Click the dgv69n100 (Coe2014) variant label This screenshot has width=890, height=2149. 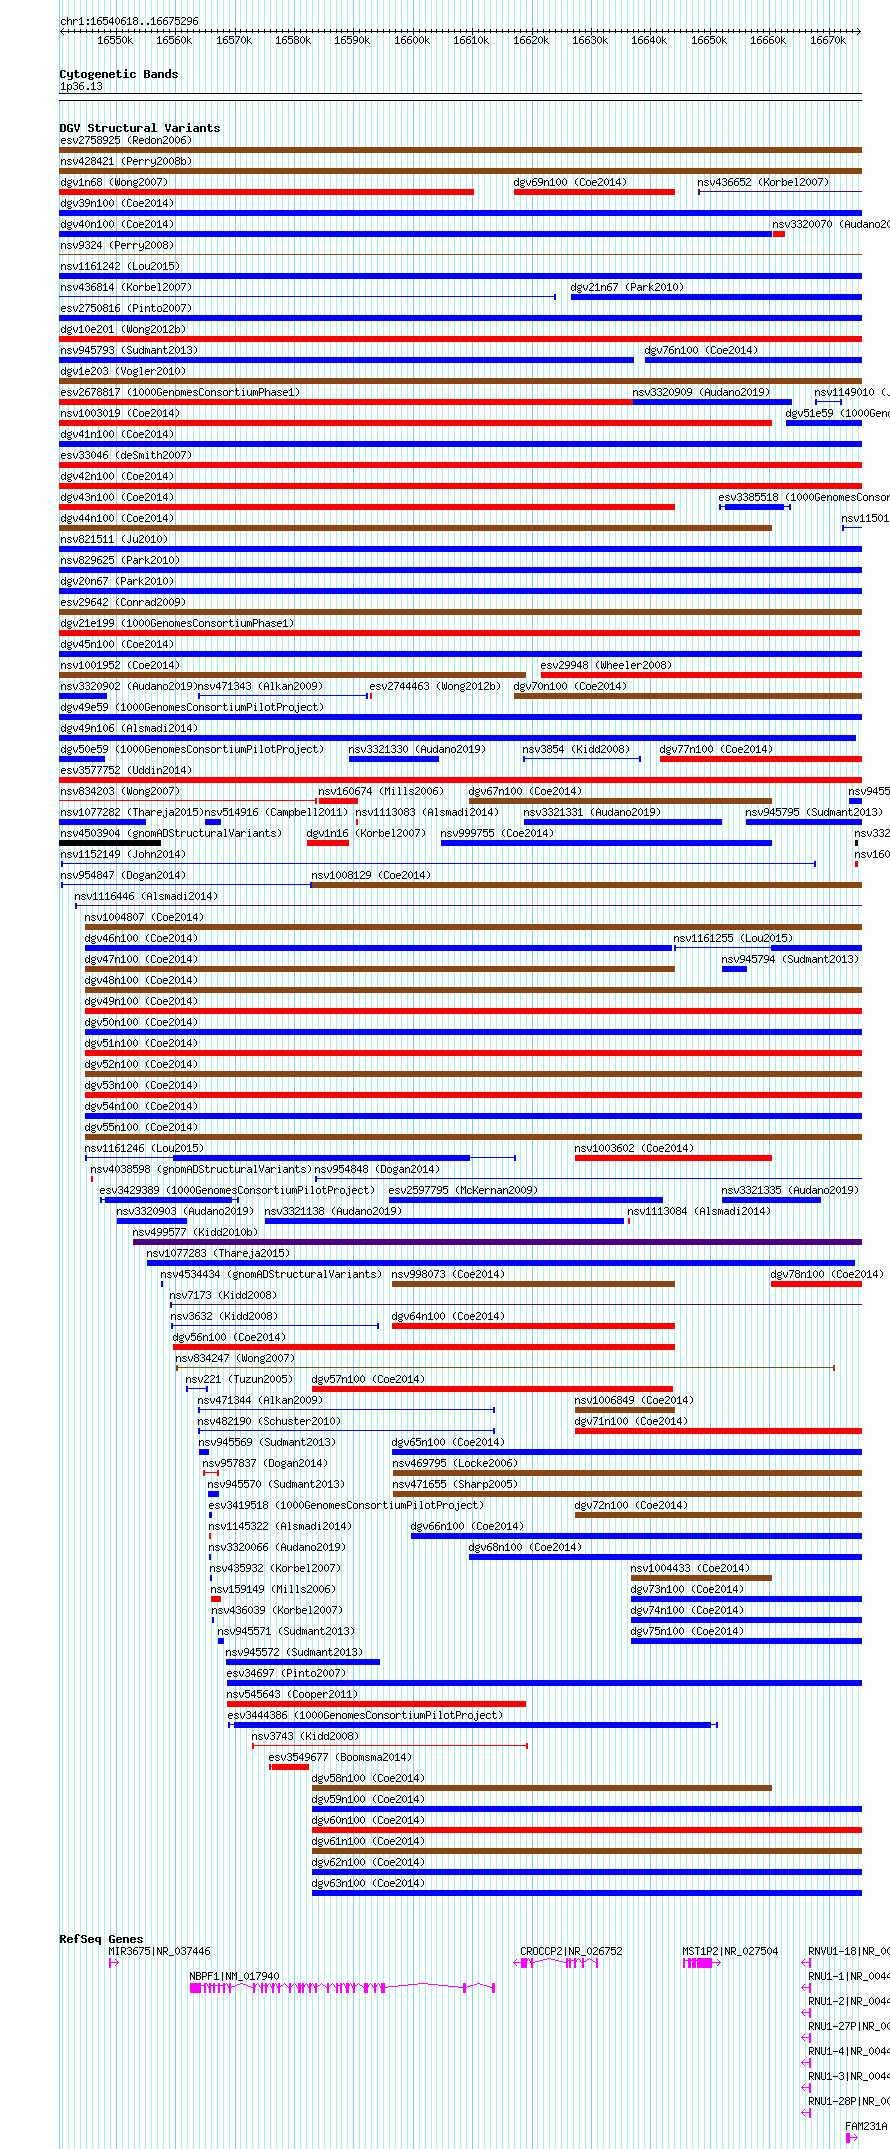(570, 182)
